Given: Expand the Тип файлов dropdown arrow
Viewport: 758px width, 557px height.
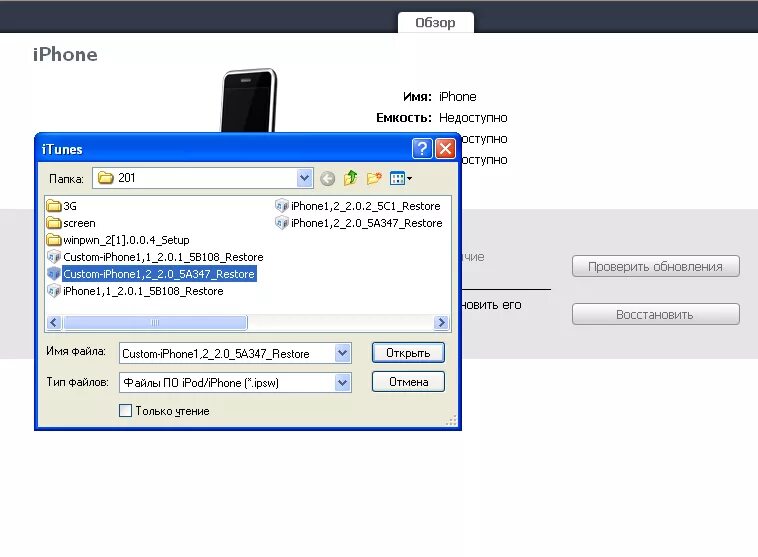Looking at the screenshot, I should coord(342,383).
